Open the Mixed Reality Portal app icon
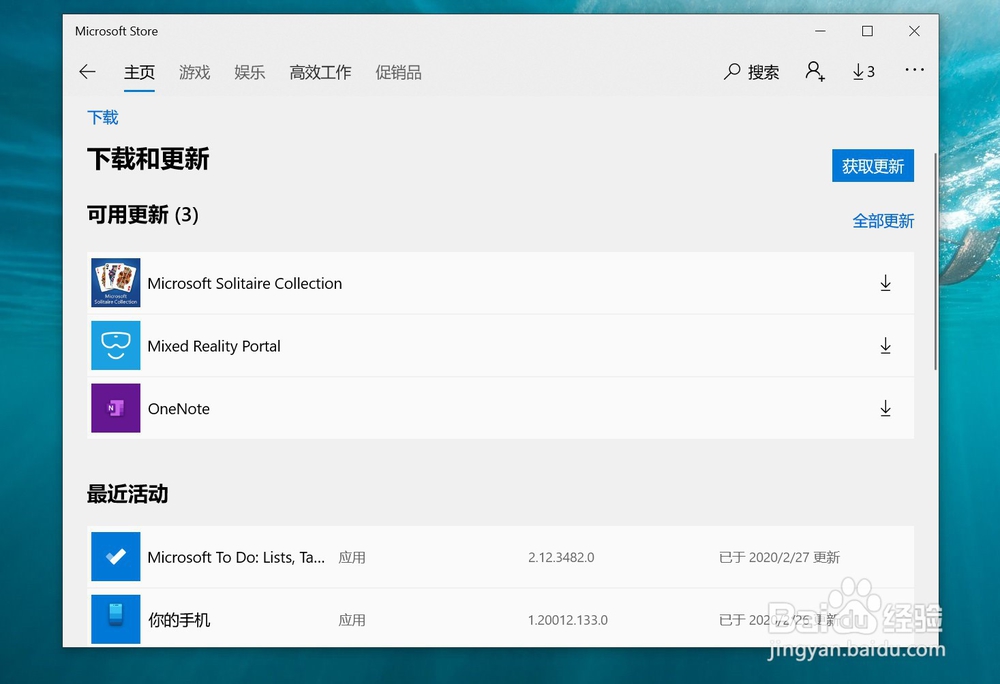1000x684 pixels. click(x=115, y=346)
